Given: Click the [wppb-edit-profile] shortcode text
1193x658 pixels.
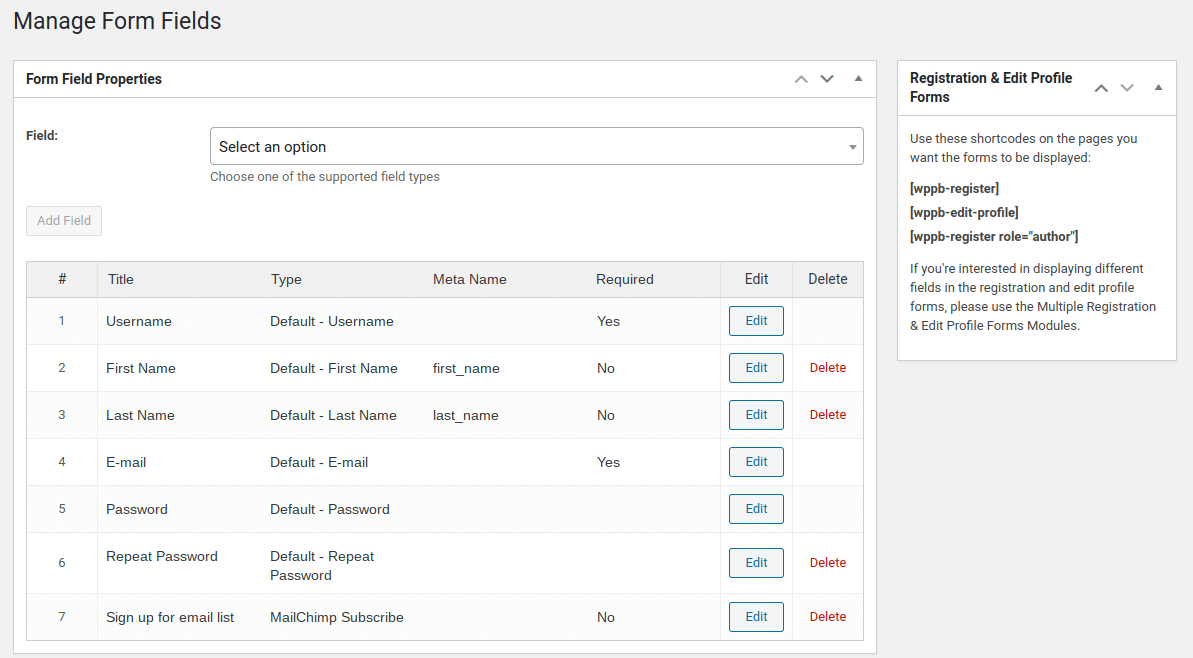Looking at the screenshot, I should [x=964, y=212].
